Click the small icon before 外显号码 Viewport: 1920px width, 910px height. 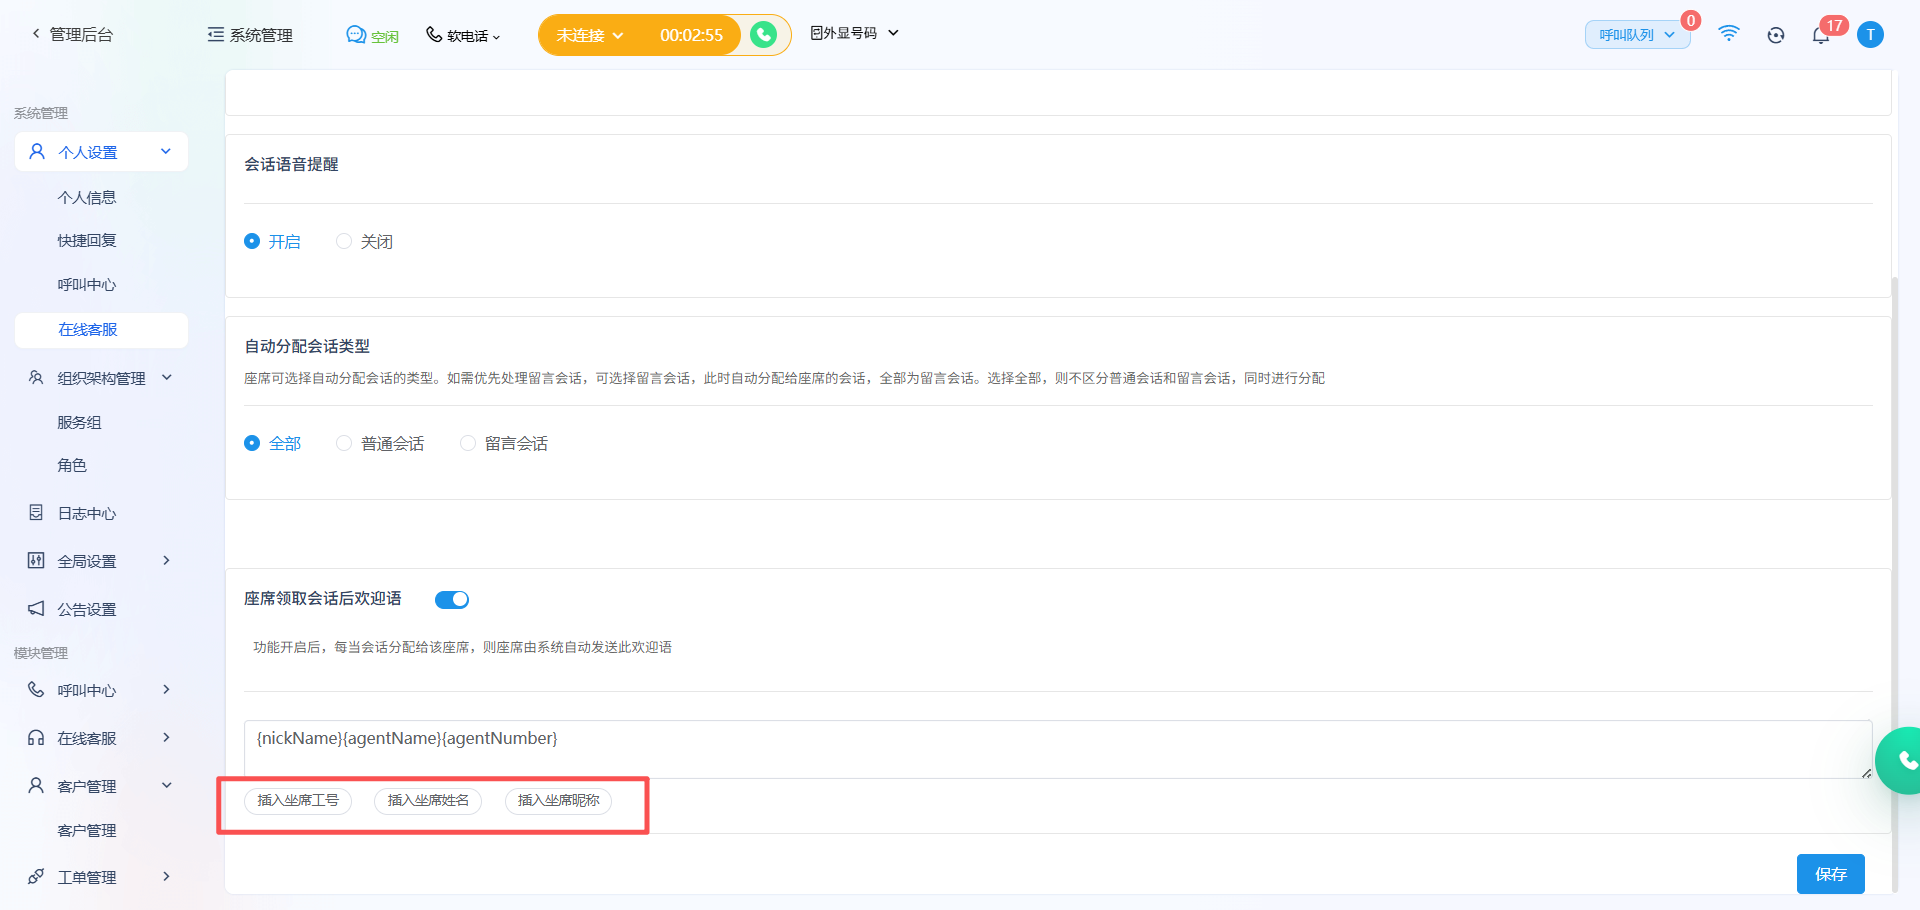point(816,33)
